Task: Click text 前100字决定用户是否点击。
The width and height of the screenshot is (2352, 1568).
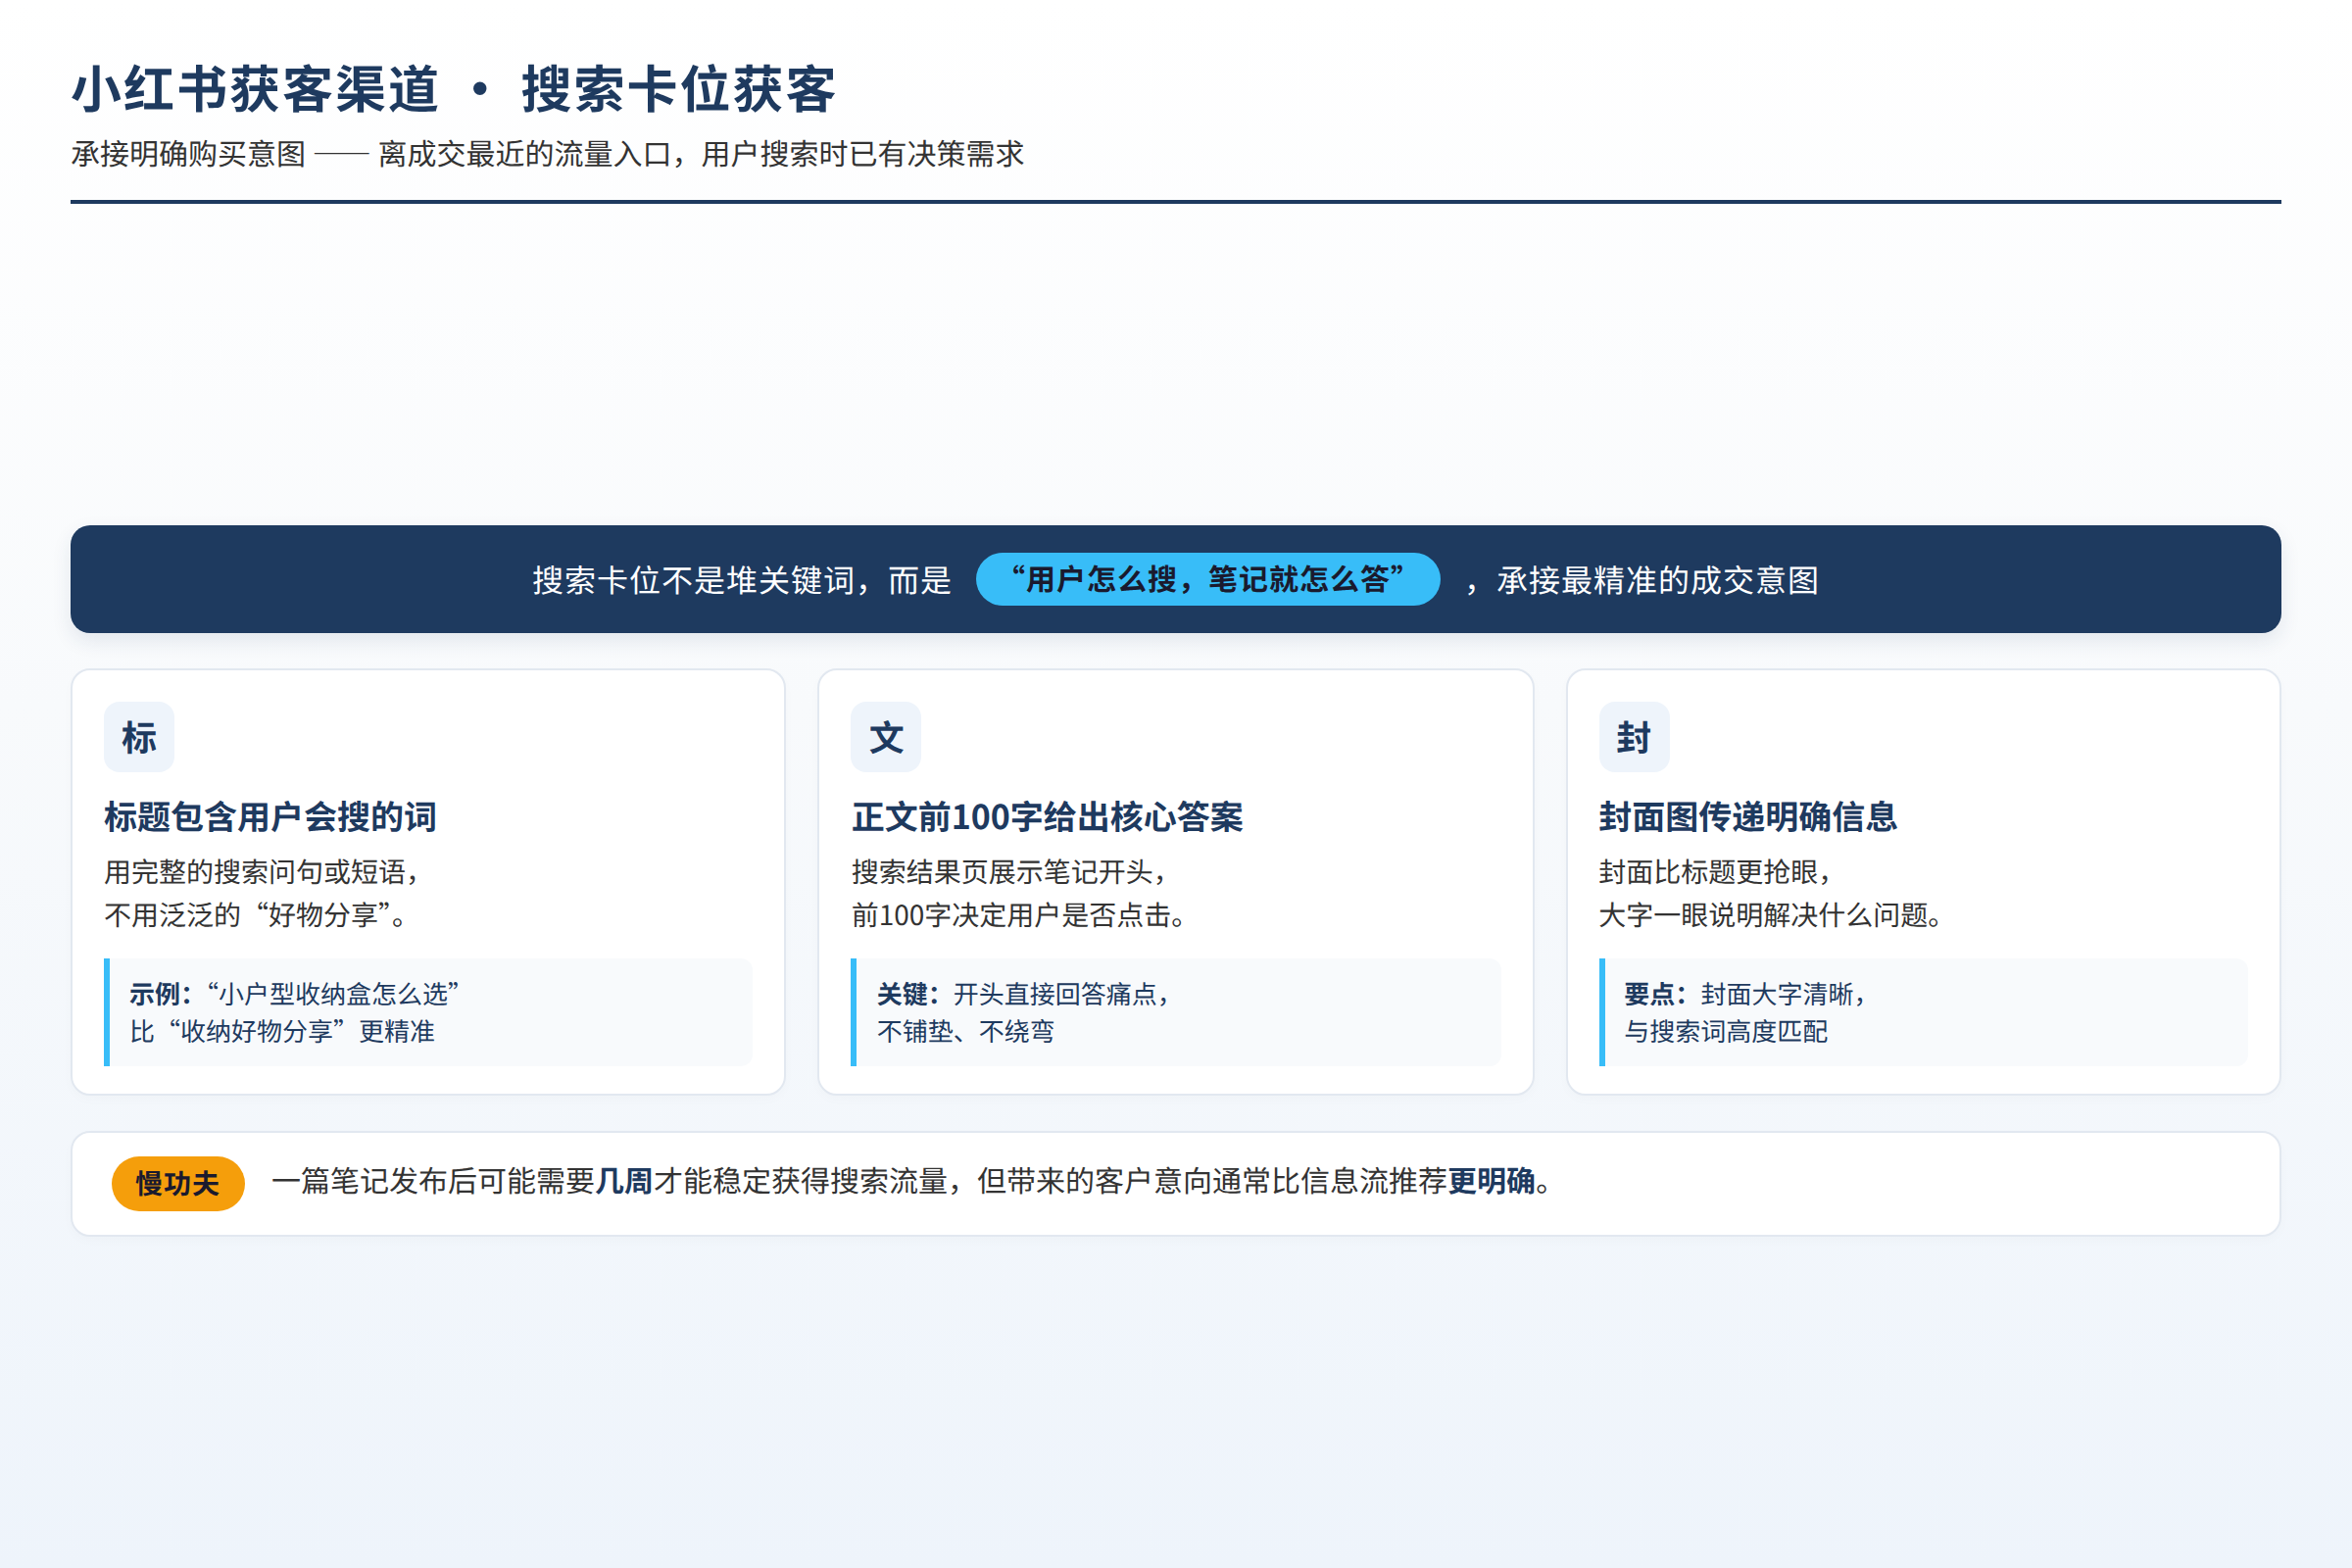Action: point(1020,915)
